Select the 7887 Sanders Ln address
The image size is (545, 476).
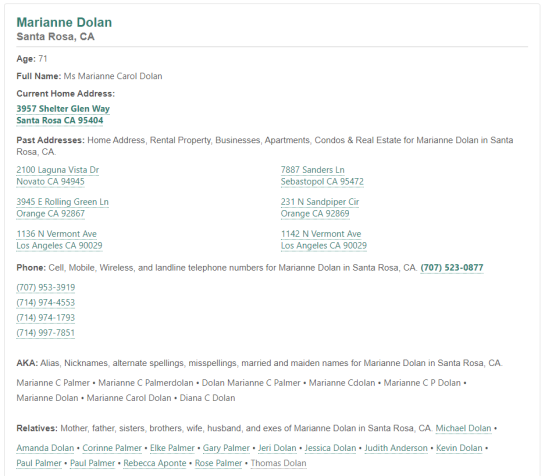point(312,170)
